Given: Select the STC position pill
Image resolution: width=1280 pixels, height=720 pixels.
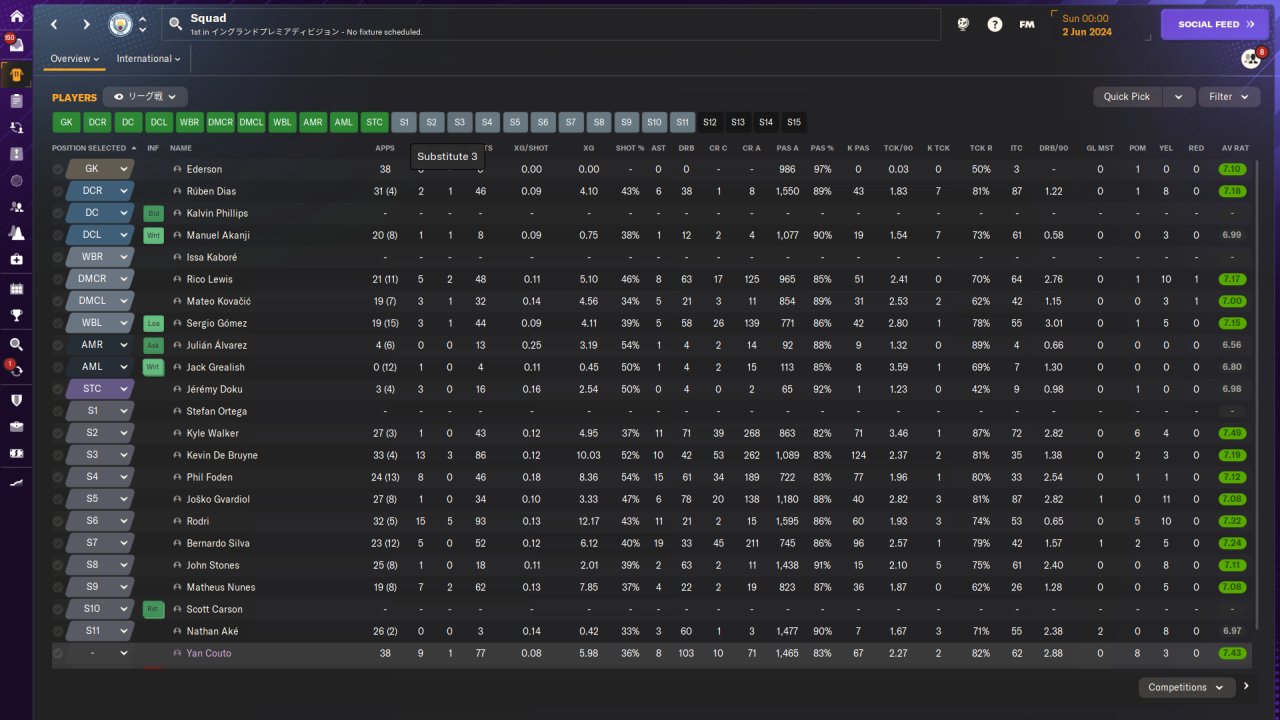Looking at the screenshot, I should (375, 122).
